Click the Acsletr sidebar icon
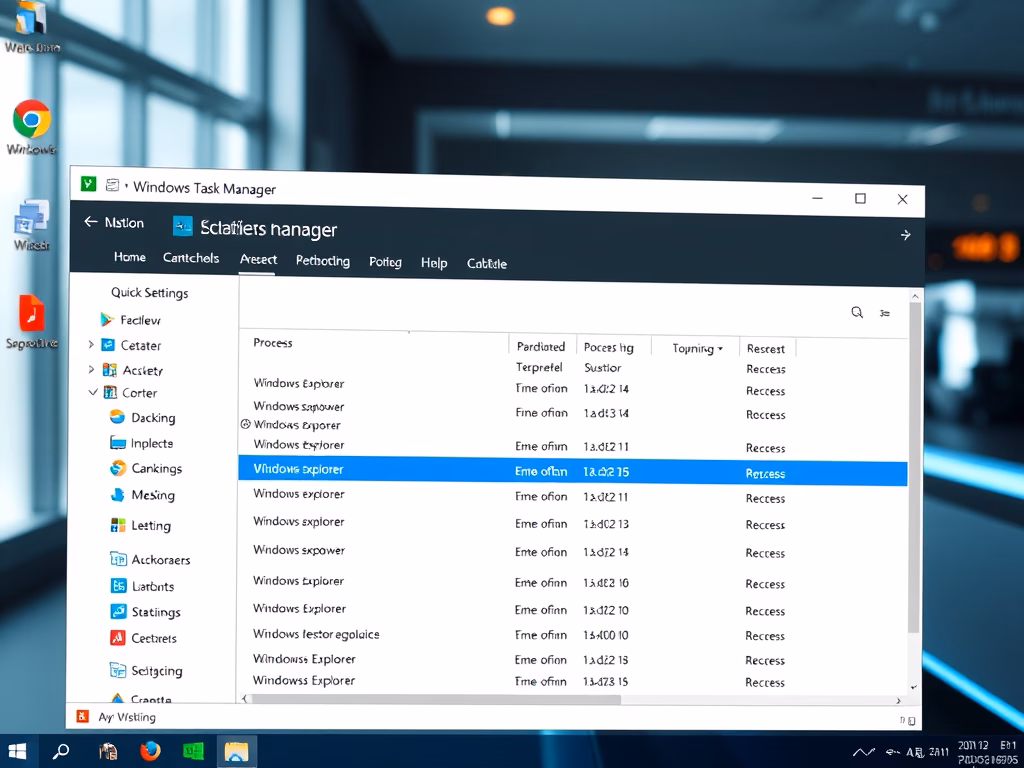Viewport: 1024px width, 768px height. click(x=110, y=370)
